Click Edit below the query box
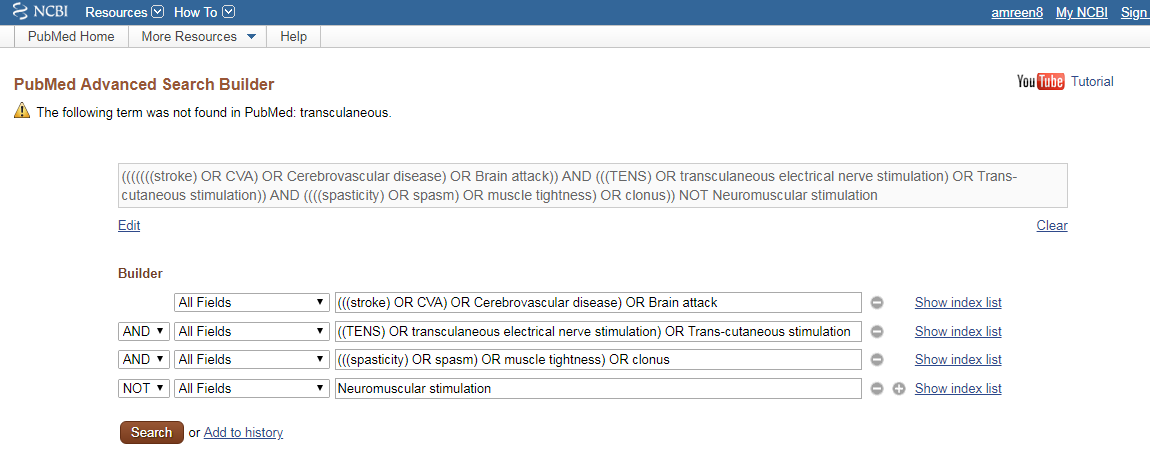This screenshot has width=1150, height=474. [129, 226]
